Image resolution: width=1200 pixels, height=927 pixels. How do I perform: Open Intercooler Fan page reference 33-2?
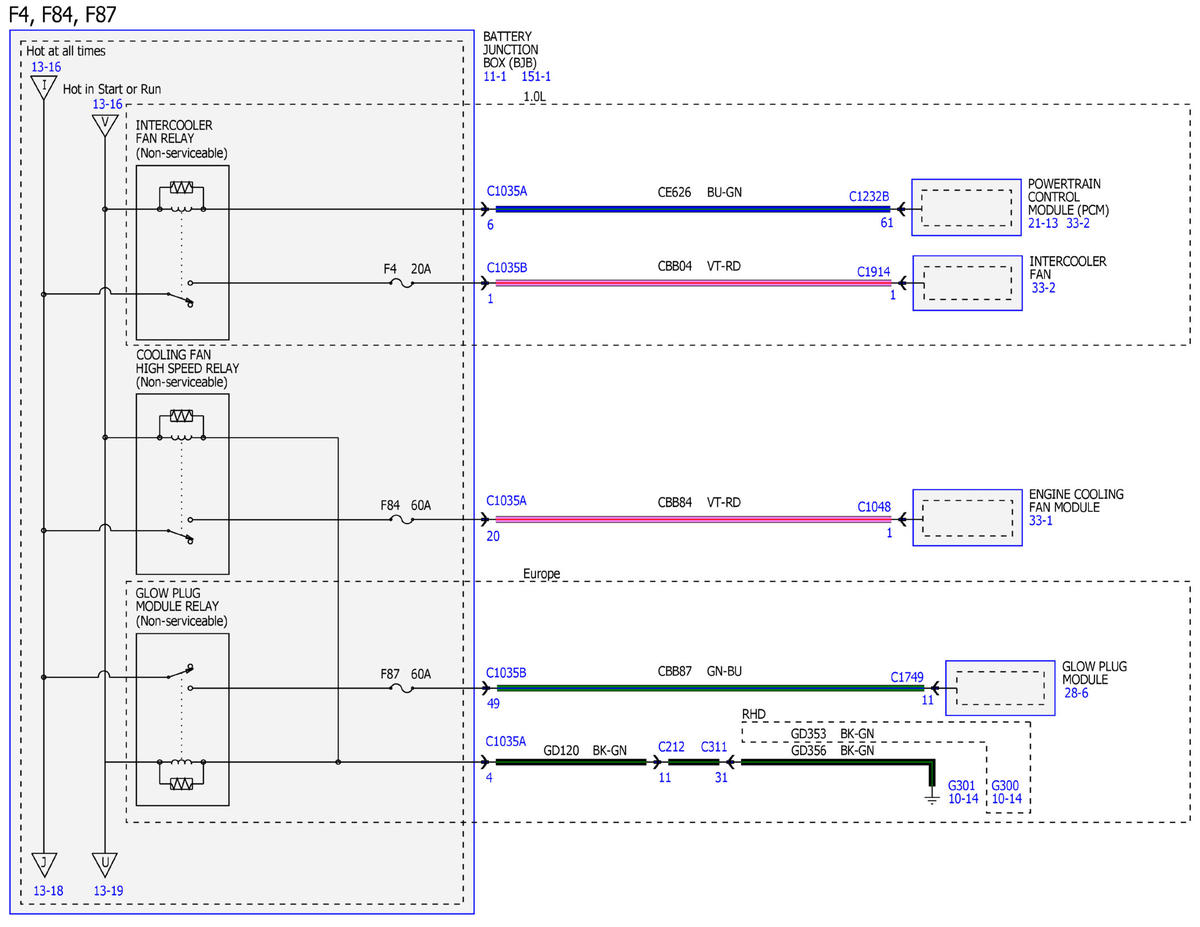1044,288
